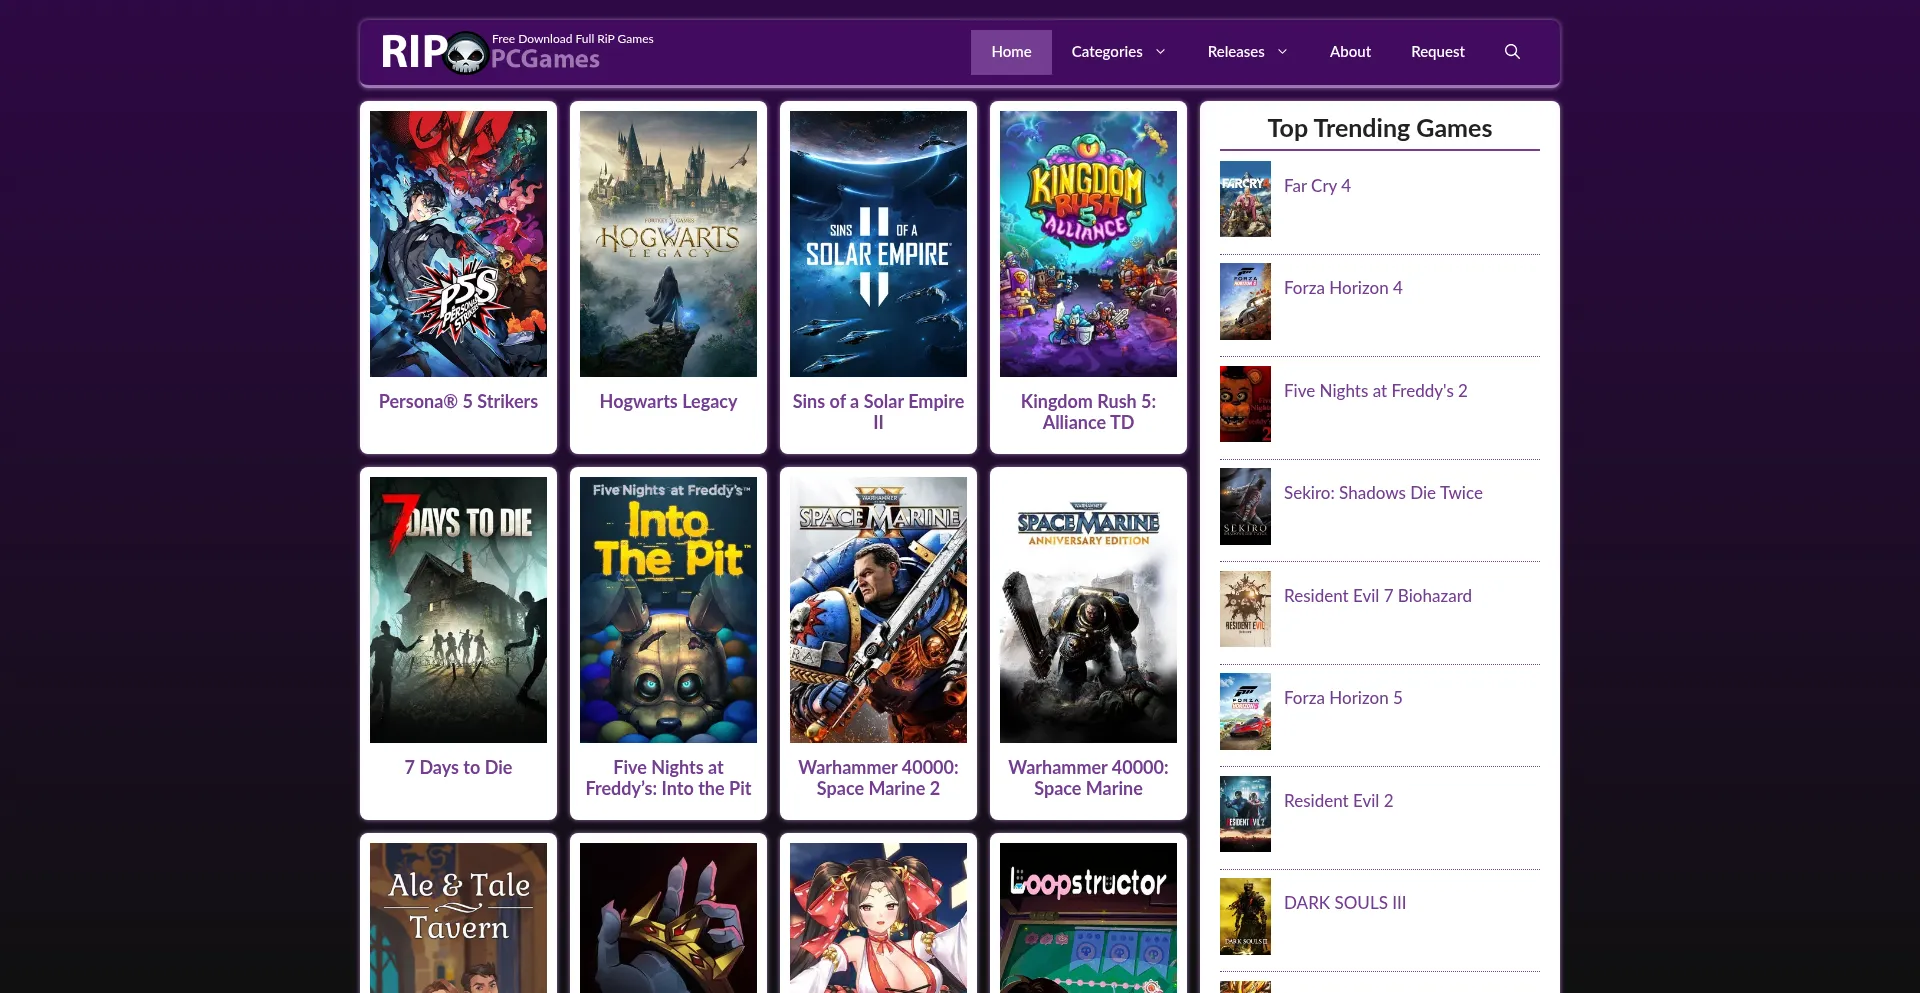The height and width of the screenshot is (993, 1920).
Task: Open the Loopstructor game cover
Action: 1088,918
